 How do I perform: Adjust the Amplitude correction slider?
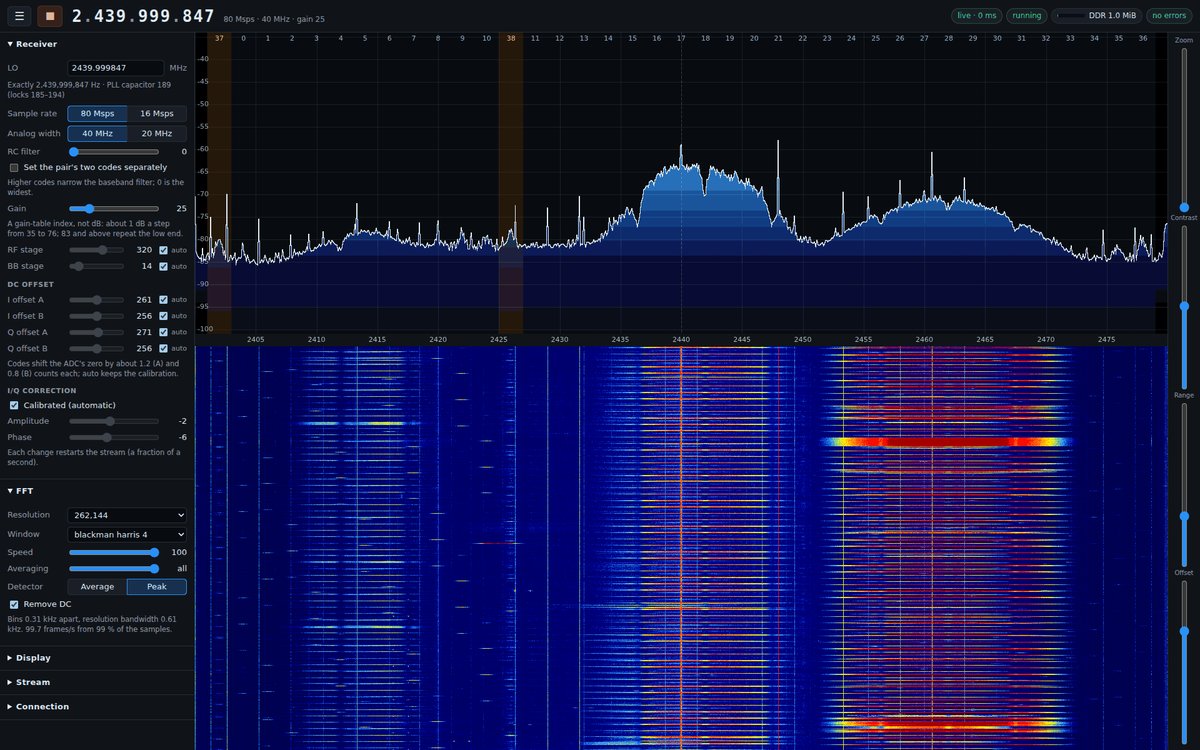click(113, 421)
